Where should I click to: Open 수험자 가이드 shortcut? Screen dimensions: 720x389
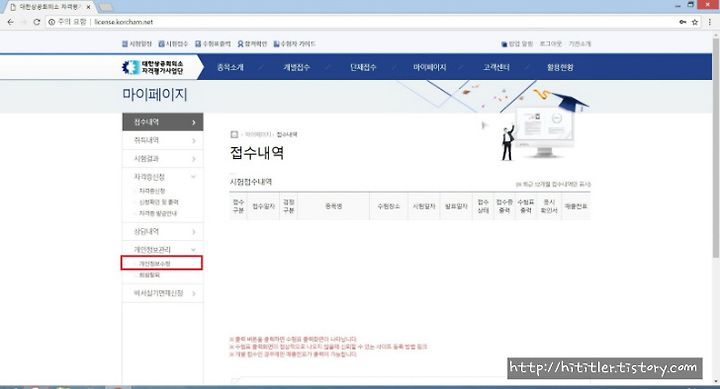coord(294,44)
